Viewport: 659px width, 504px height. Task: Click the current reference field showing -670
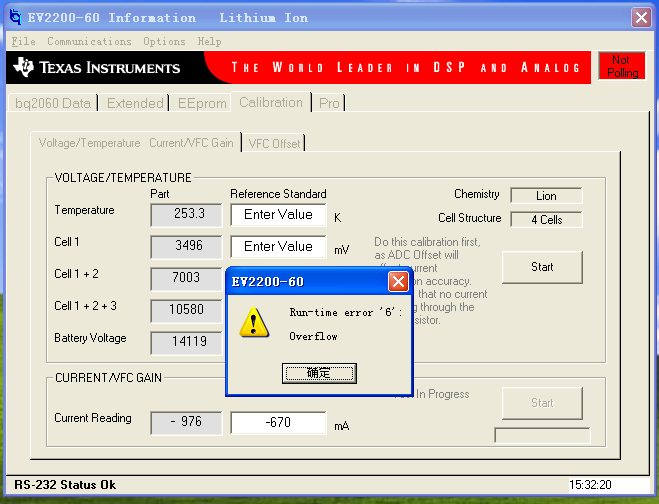point(278,422)
